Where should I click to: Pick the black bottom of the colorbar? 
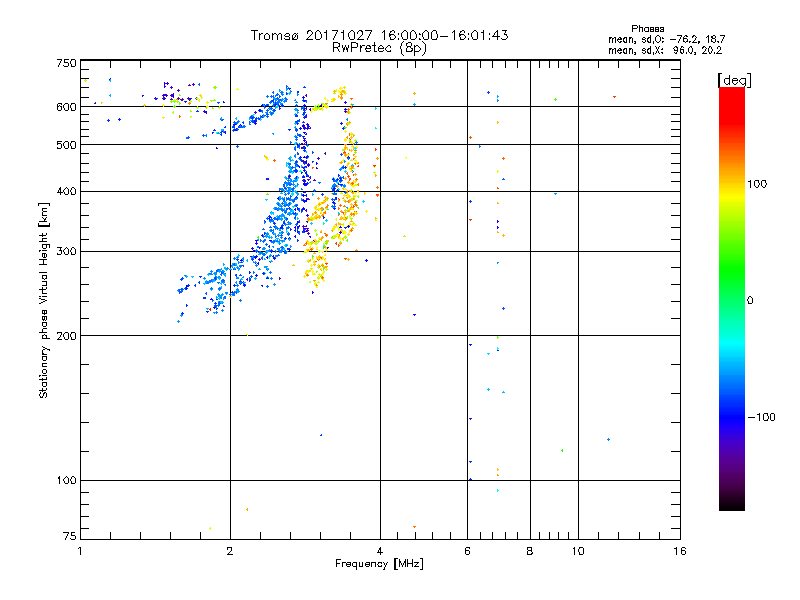[732, 503]
